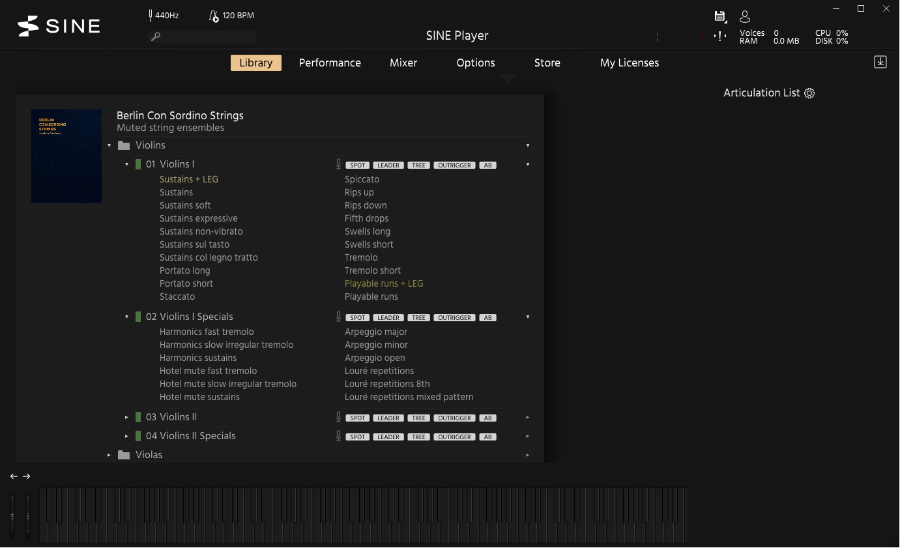Expand the 03 Violins II instrument
Image resolution: width=900 pixels, height=548 pixels.
tap(127, 417)
